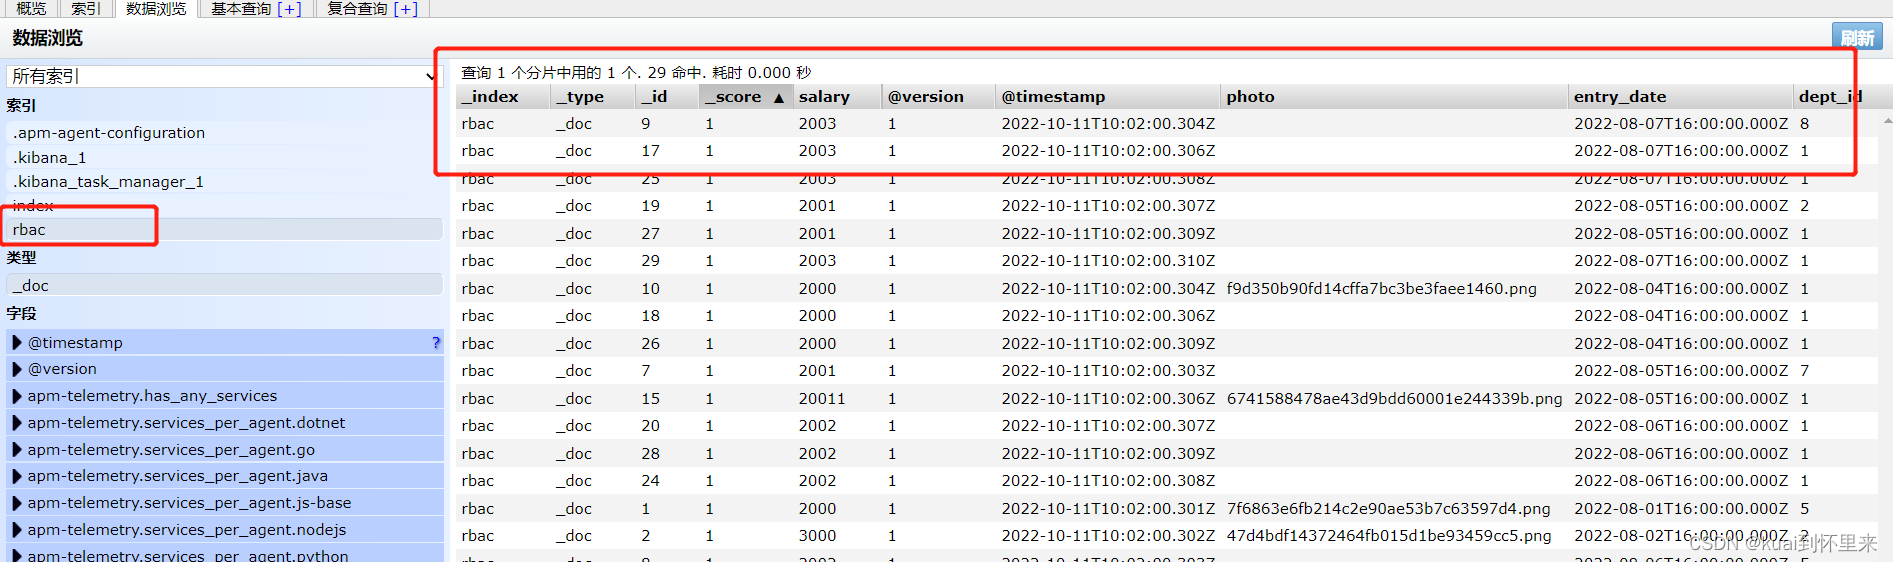Sort by the _index column header
1893x562 pixels.
[503, 97]
